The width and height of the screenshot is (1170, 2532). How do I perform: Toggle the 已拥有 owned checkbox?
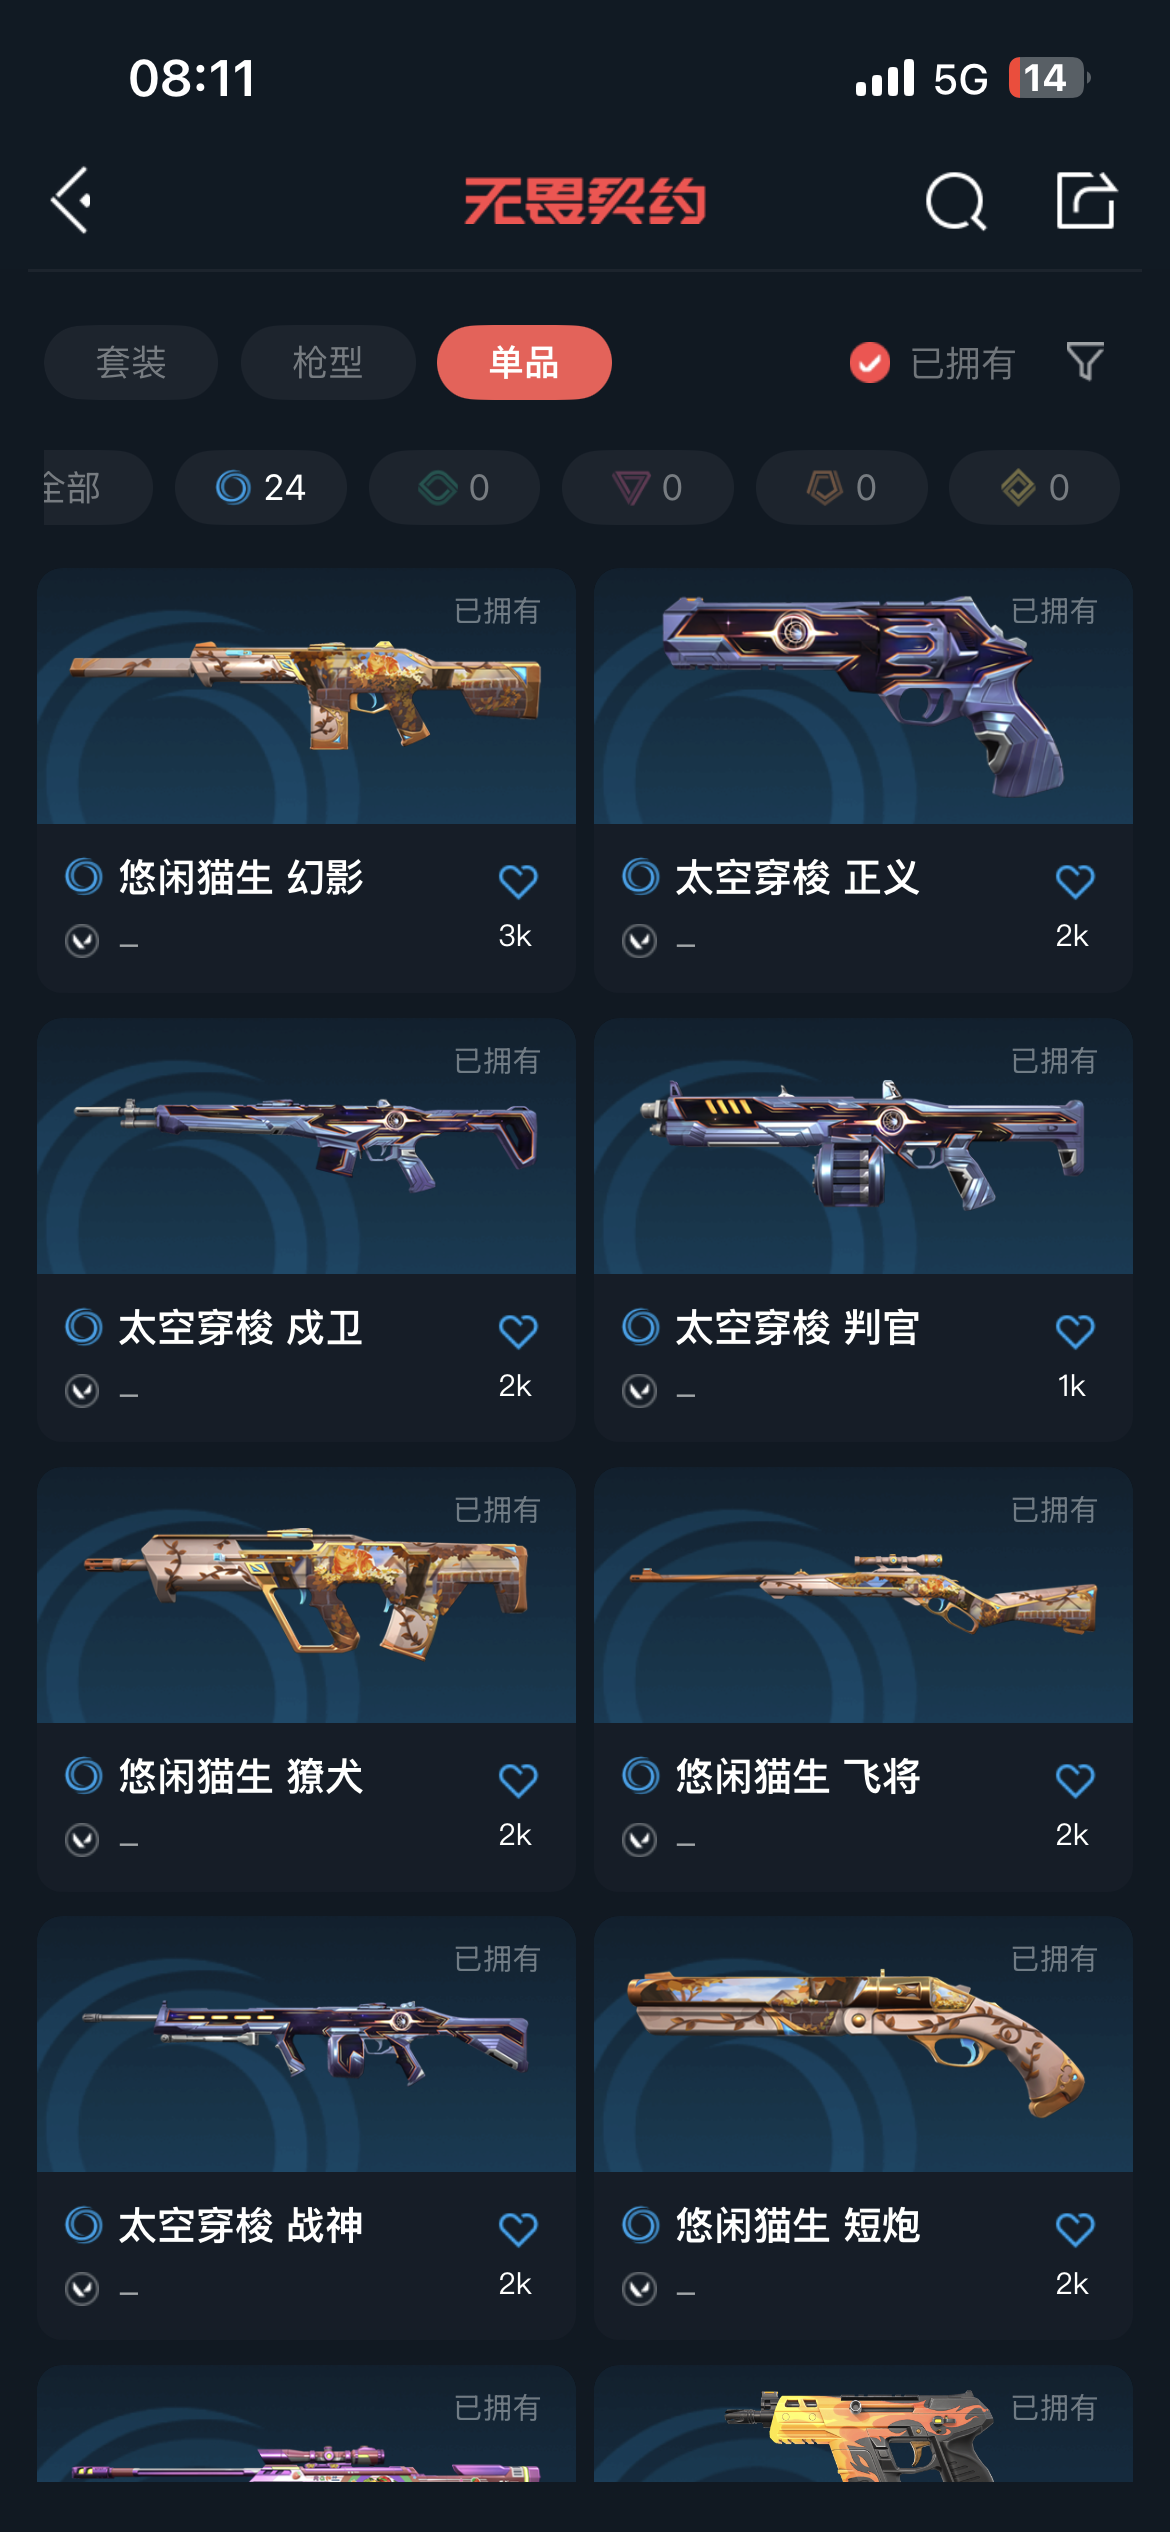click(x=870, y=362)
